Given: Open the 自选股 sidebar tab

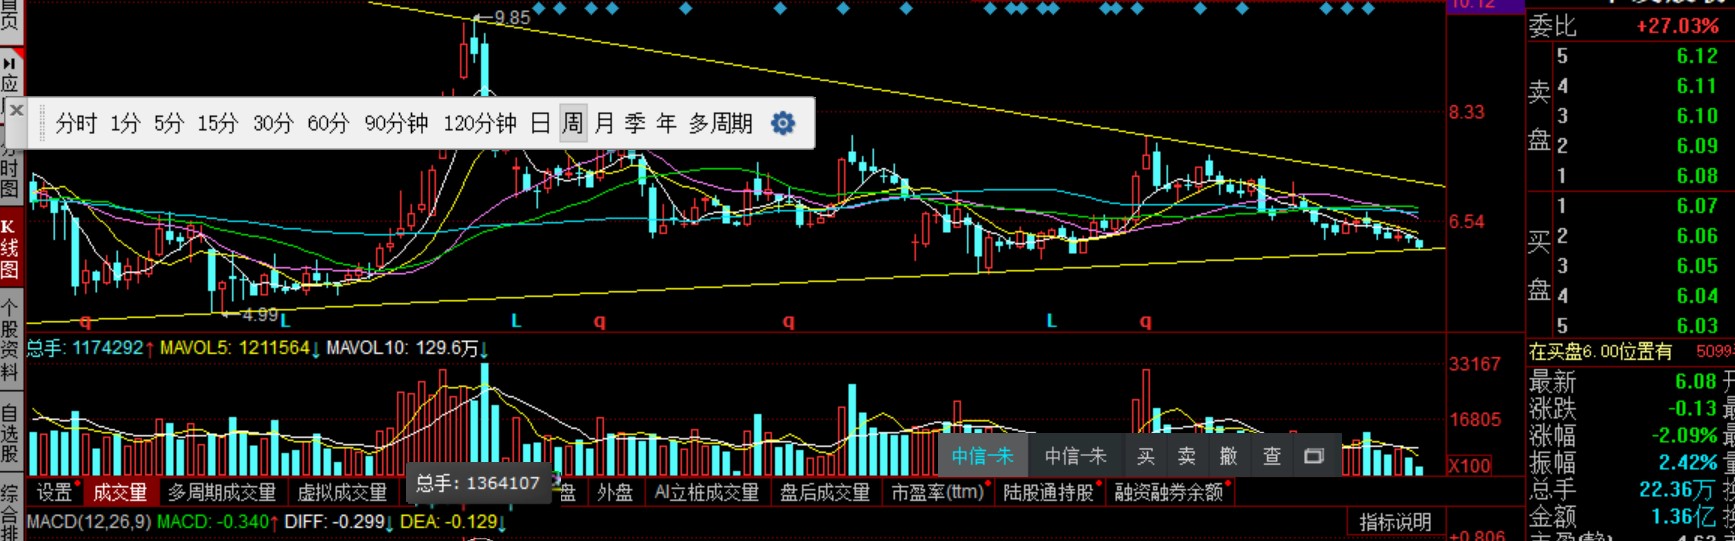Looking at the screenshot, I should pyautogui.click(x=9, y=432).
